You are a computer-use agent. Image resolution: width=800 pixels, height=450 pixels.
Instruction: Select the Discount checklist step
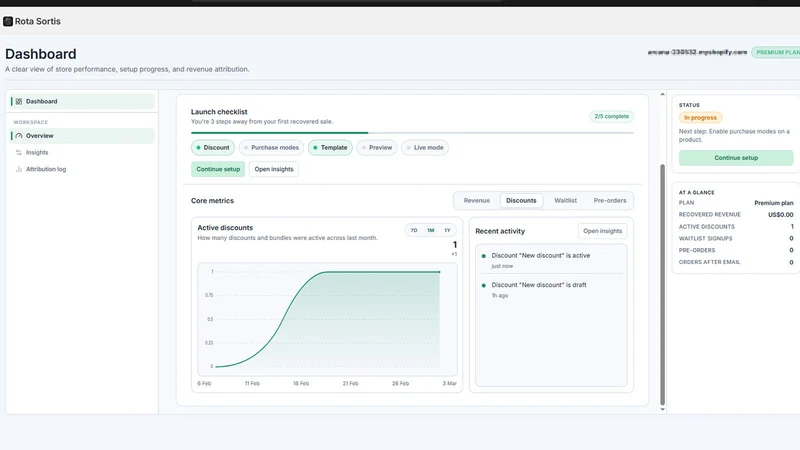[x=213, y=147]
